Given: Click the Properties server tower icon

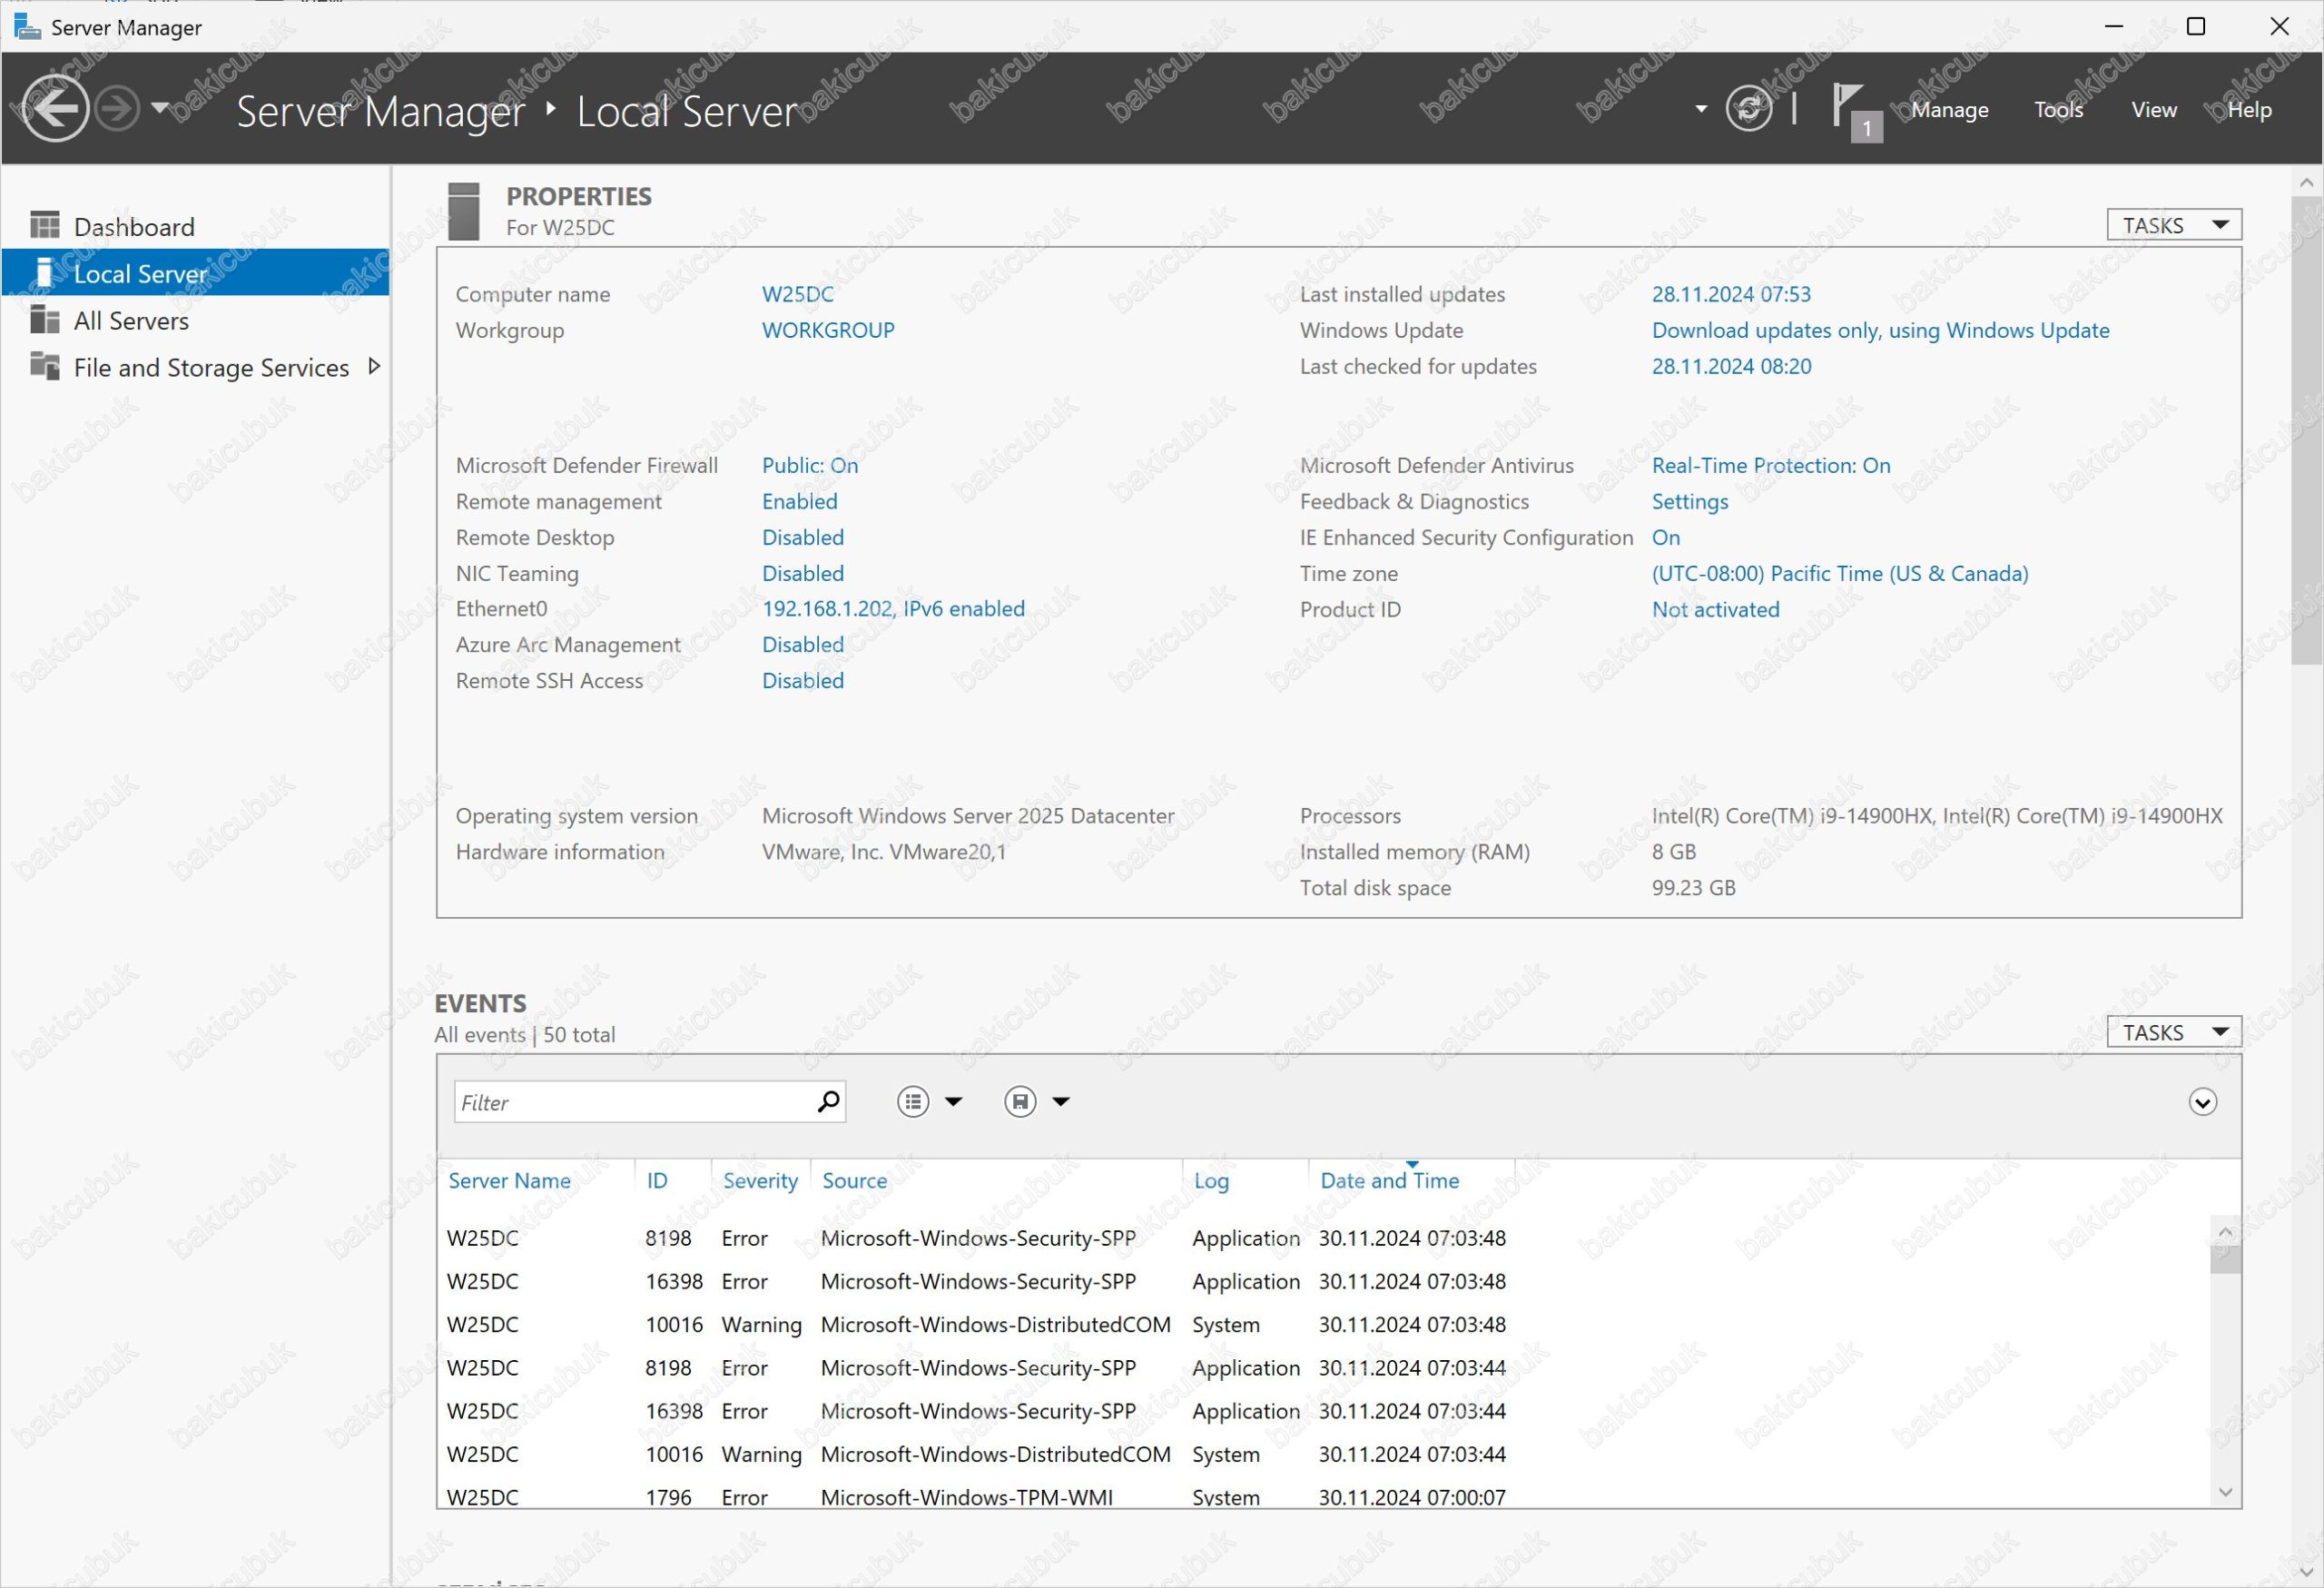Looking at the screenshot, I should click(x=463, y=211).
